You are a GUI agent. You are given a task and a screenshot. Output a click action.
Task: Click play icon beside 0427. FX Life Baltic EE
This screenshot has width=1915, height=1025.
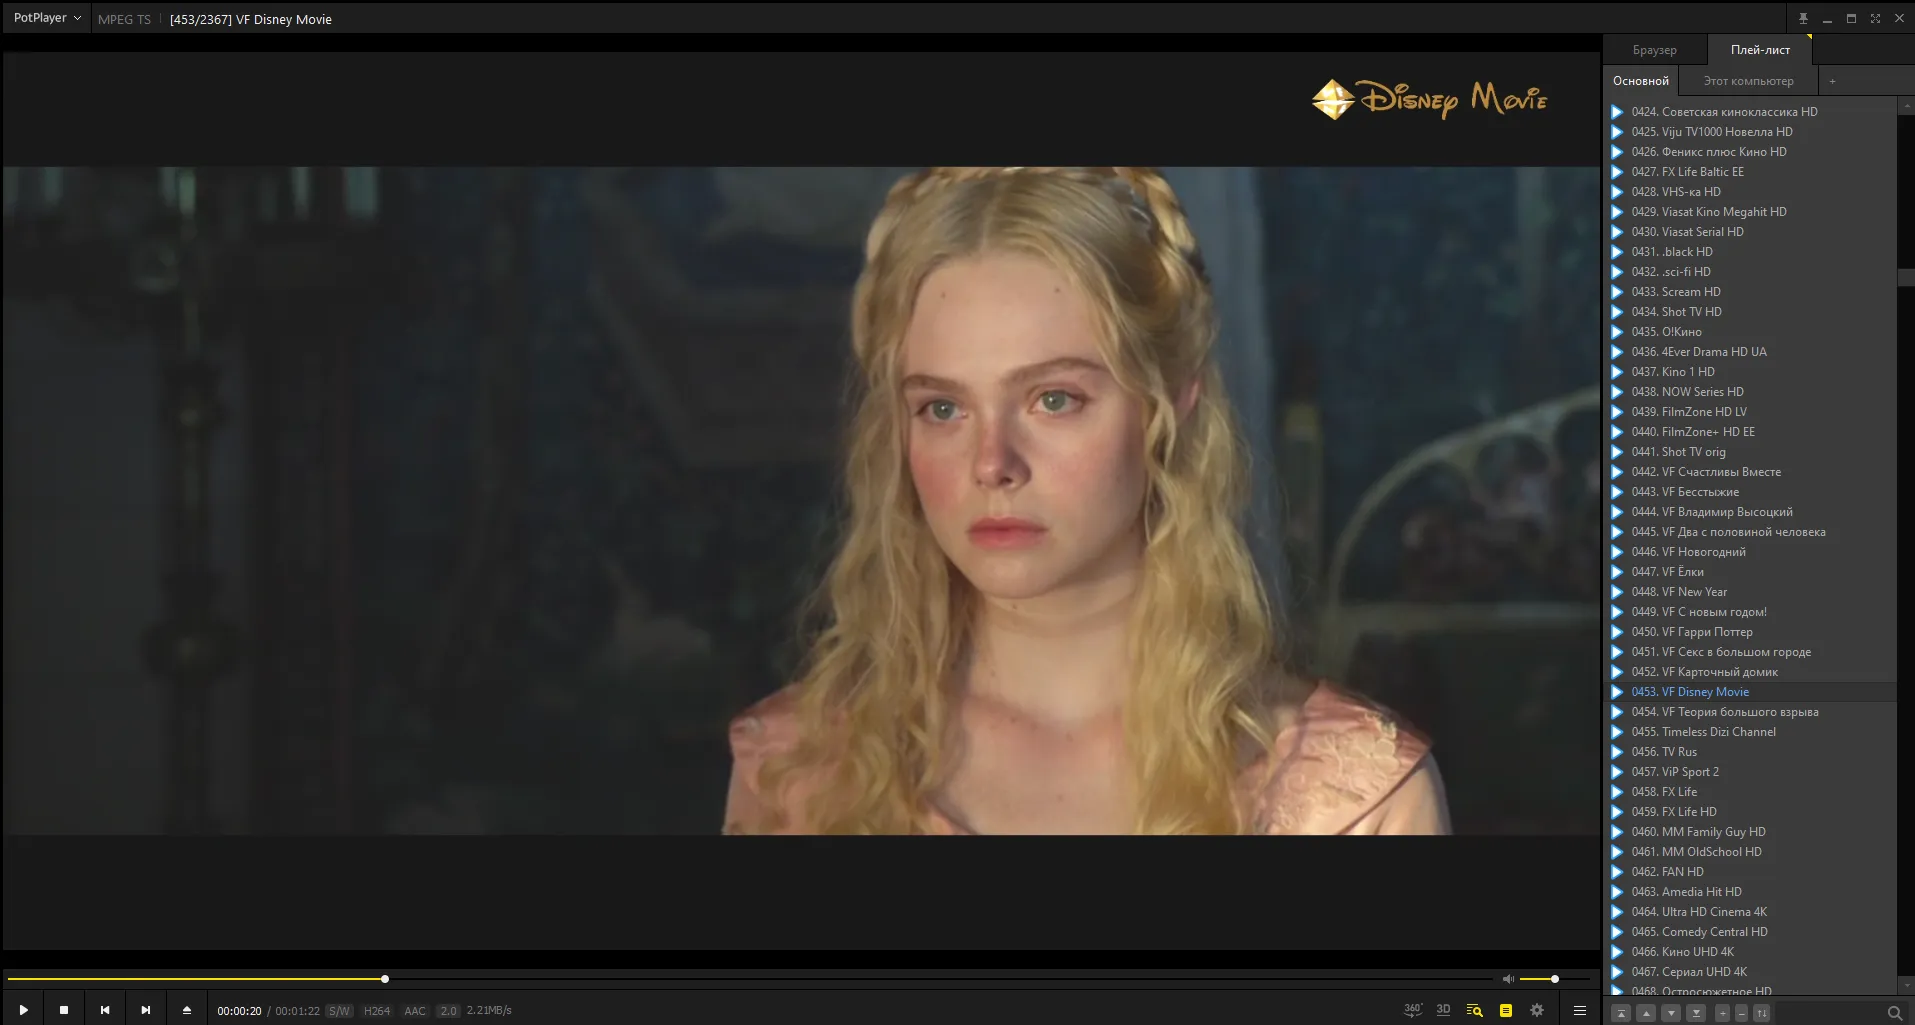click(x=1617, y=172)
